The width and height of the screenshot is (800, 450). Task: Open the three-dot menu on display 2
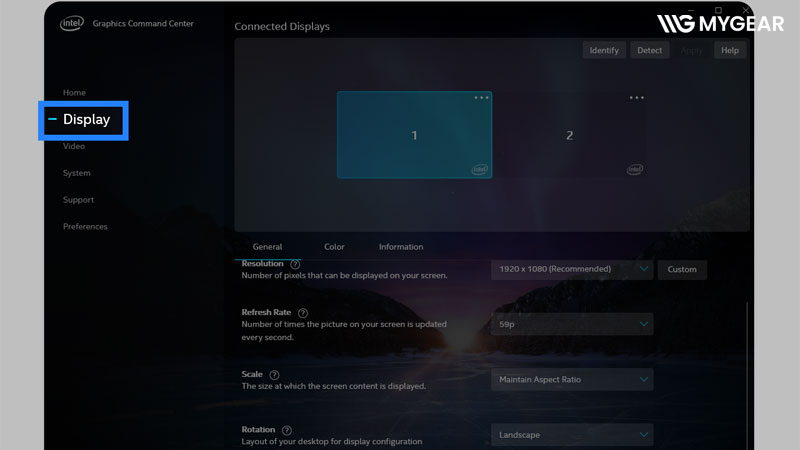636,98
